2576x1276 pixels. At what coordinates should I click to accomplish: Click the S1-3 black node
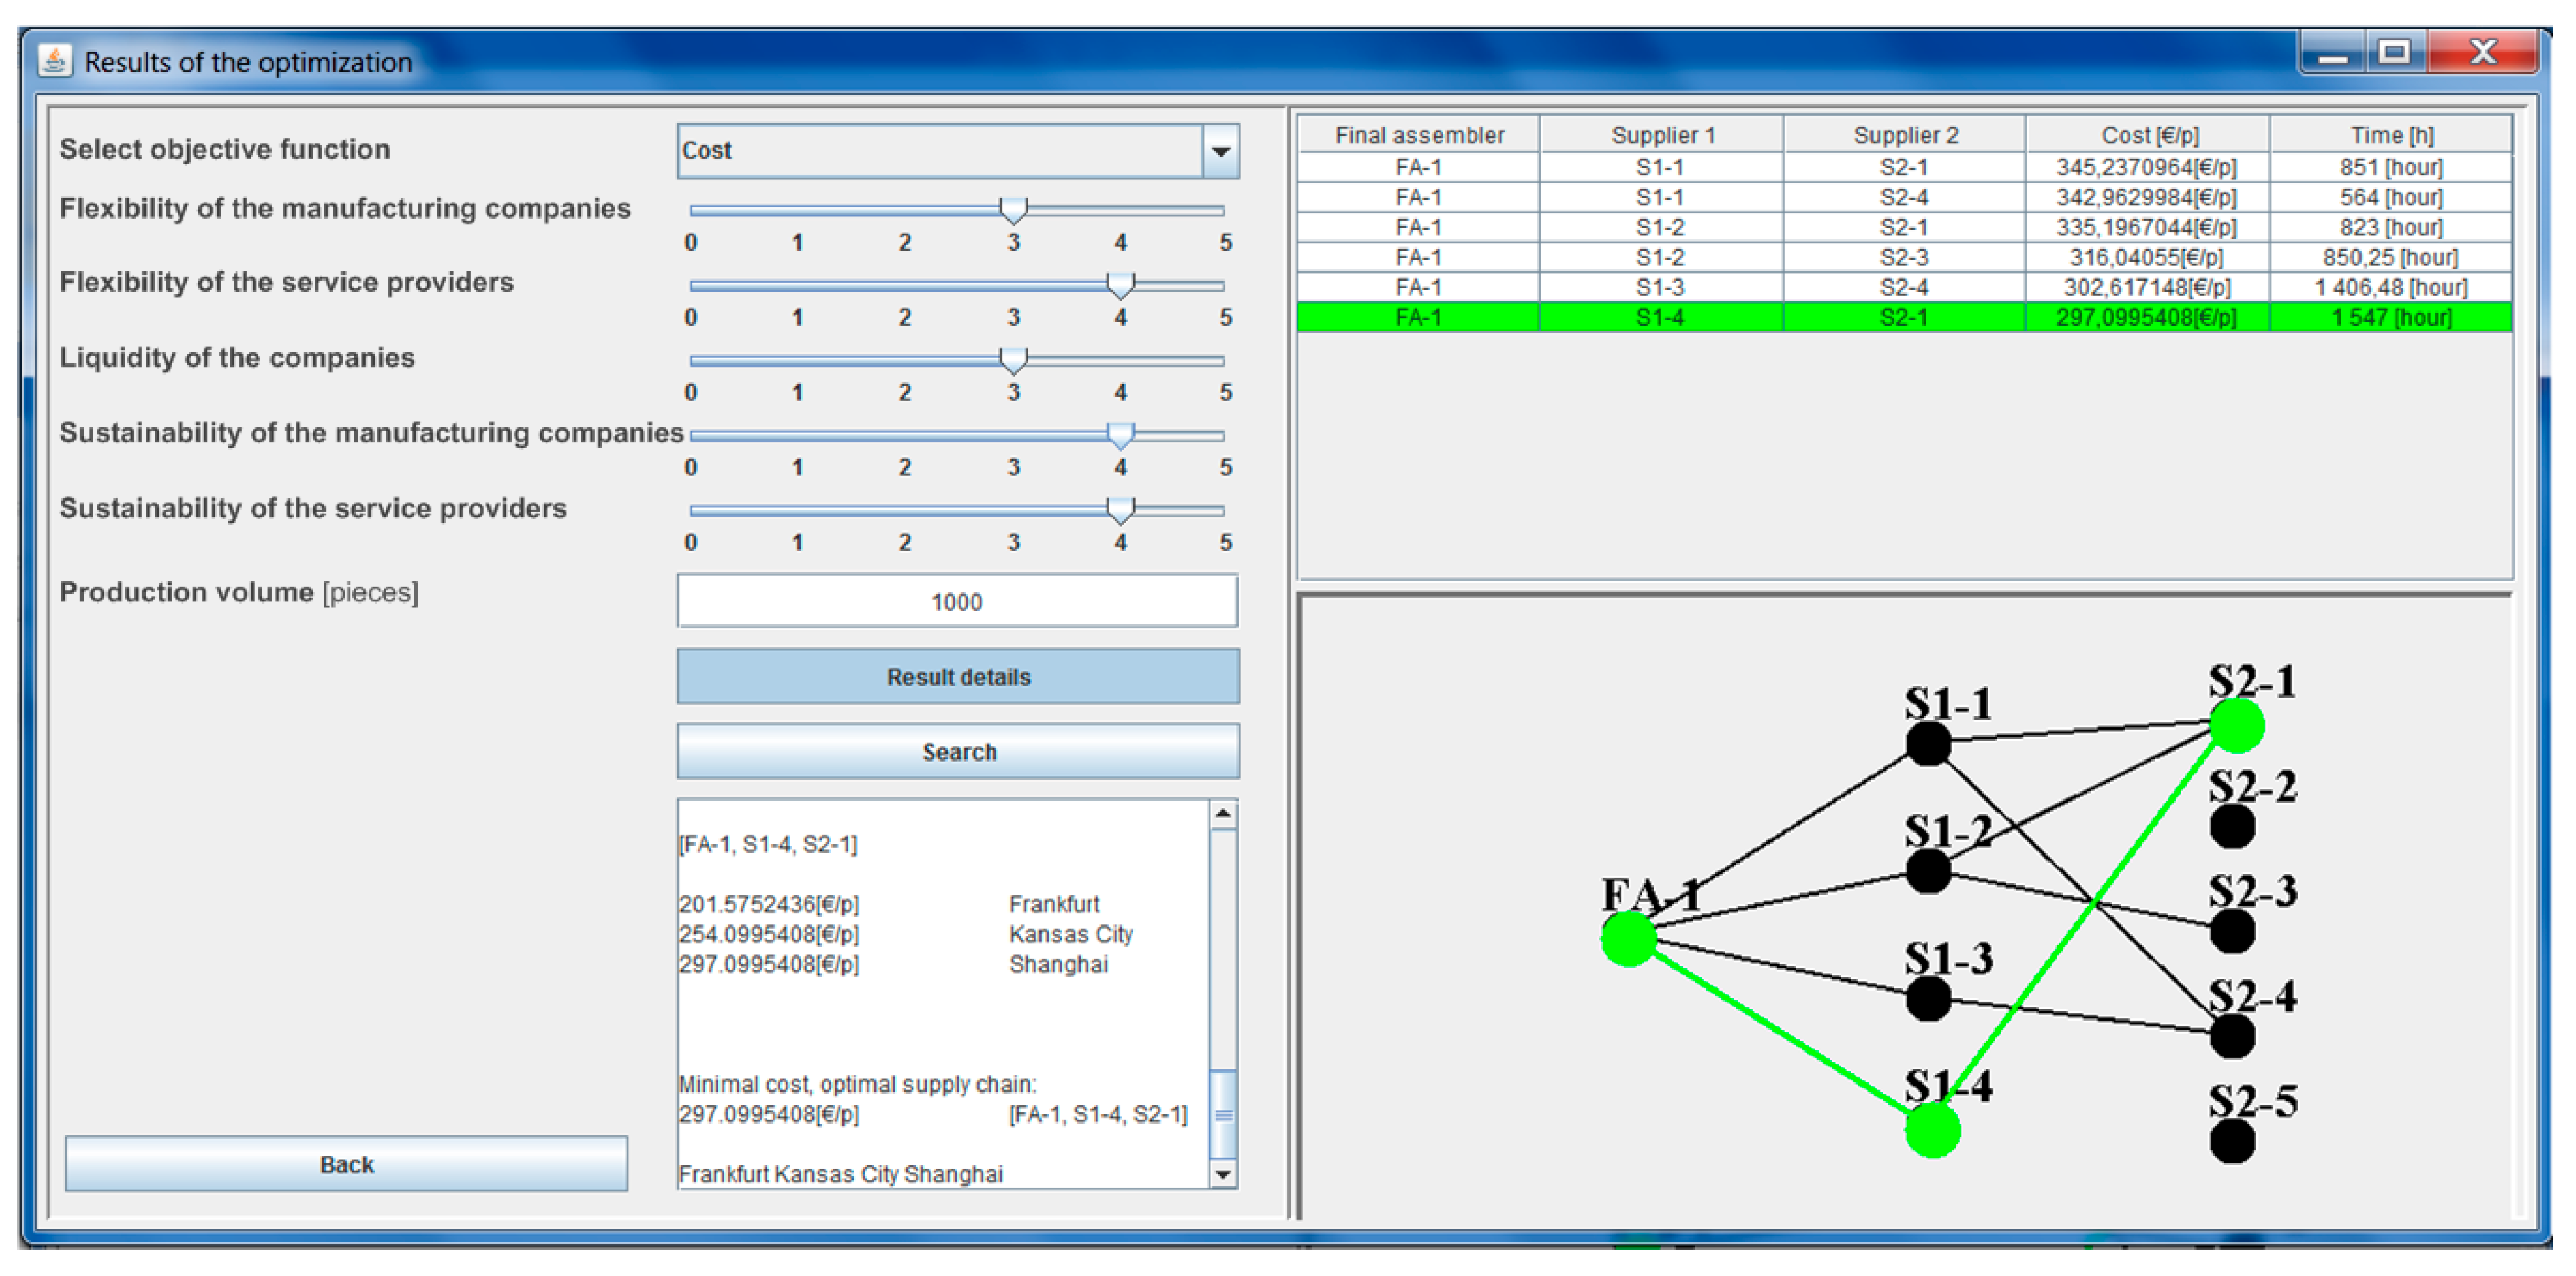1928,998
